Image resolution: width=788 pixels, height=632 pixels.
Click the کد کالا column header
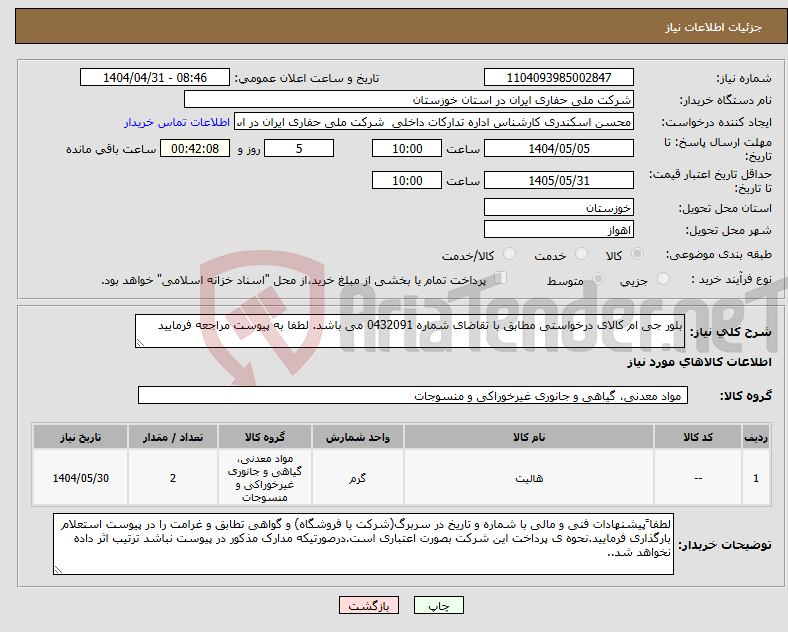click(698, 437)
